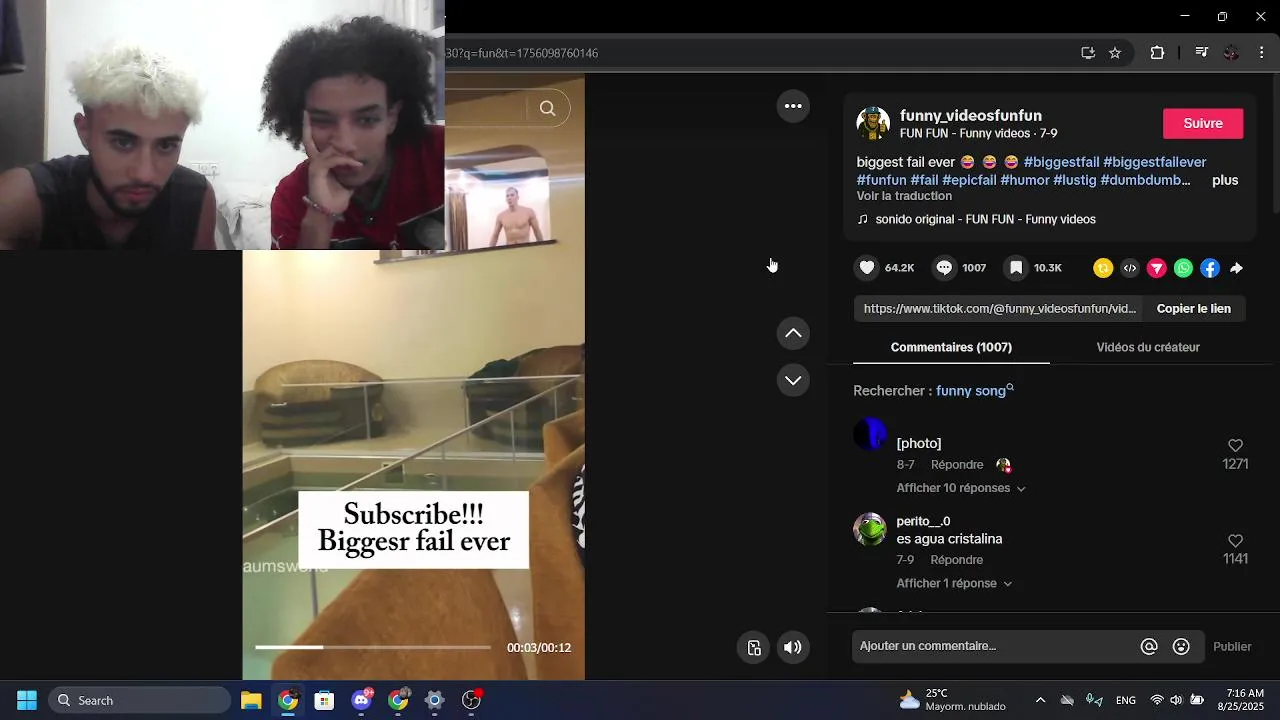The width and height of the screenshot is (1280, 720).
Task: Open more share options arrow
Action: pos(1237,268)
